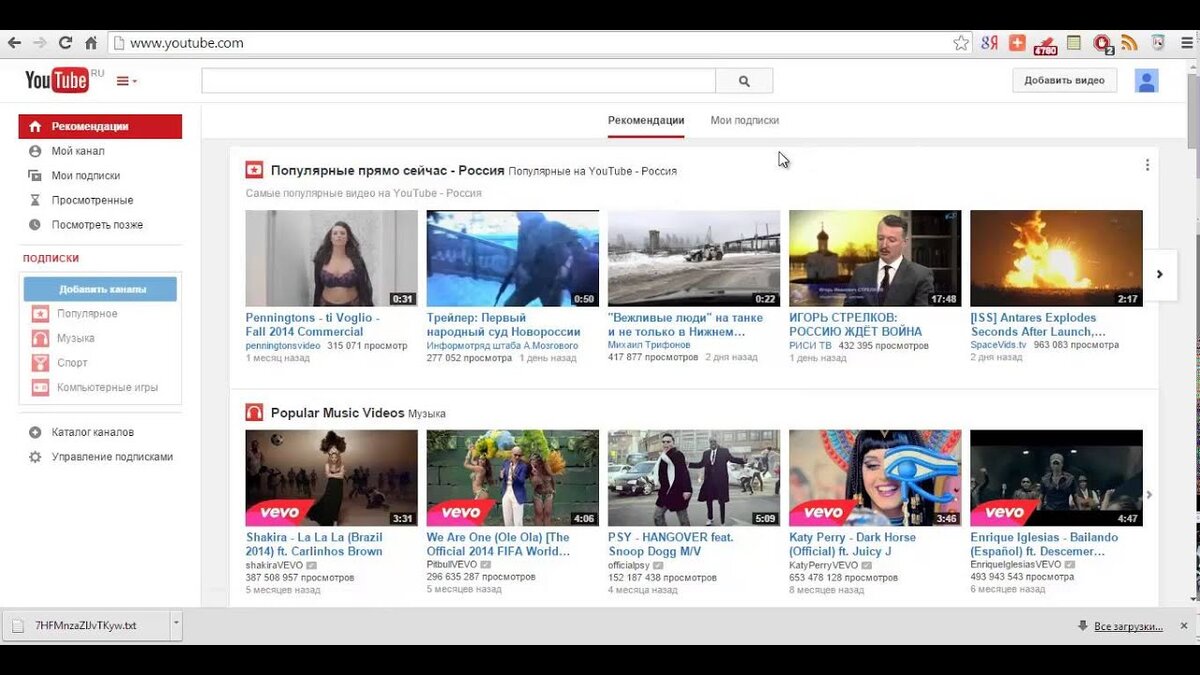Click the Добавить видео button
1200x675 pixels.
coord(1064,80)
